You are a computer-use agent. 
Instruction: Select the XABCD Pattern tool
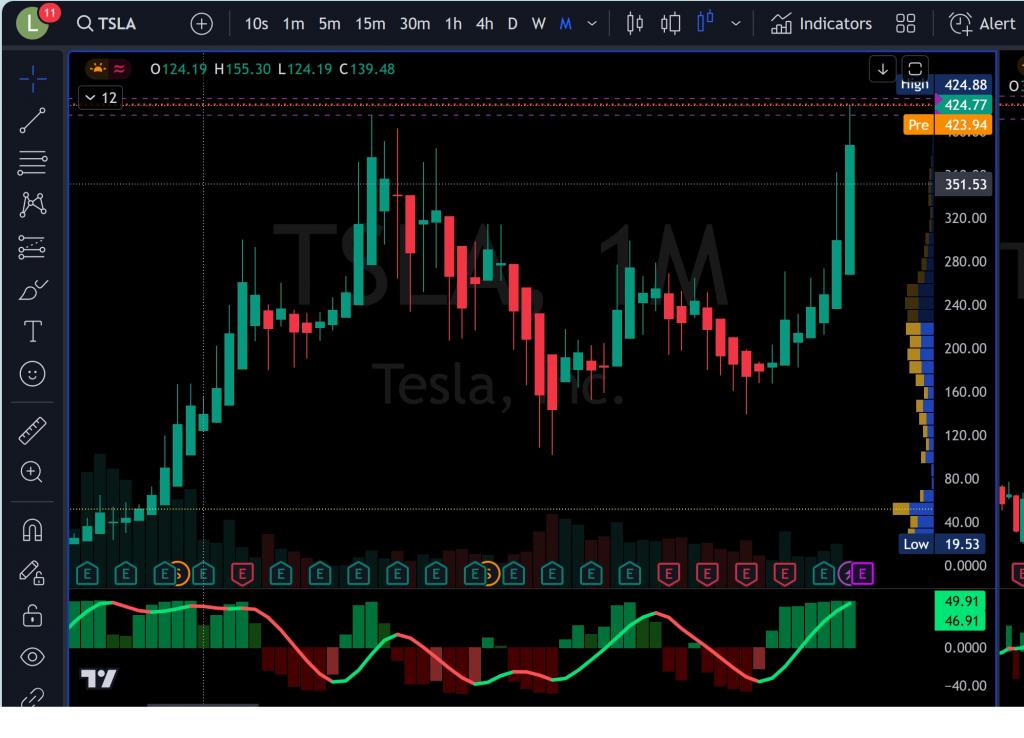[33, 204]
